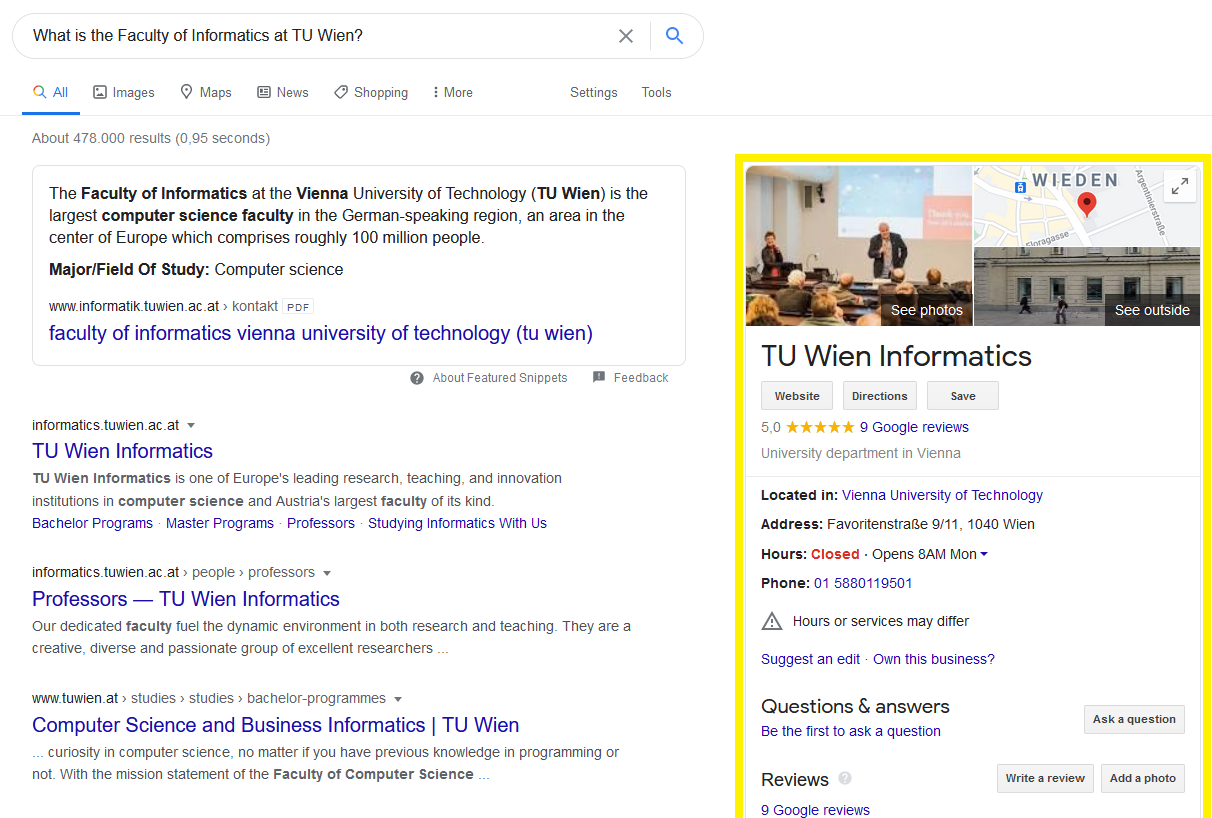Click See photos lecture hall thumbnail
1212x818 pixels.
(x=859, y=246)
